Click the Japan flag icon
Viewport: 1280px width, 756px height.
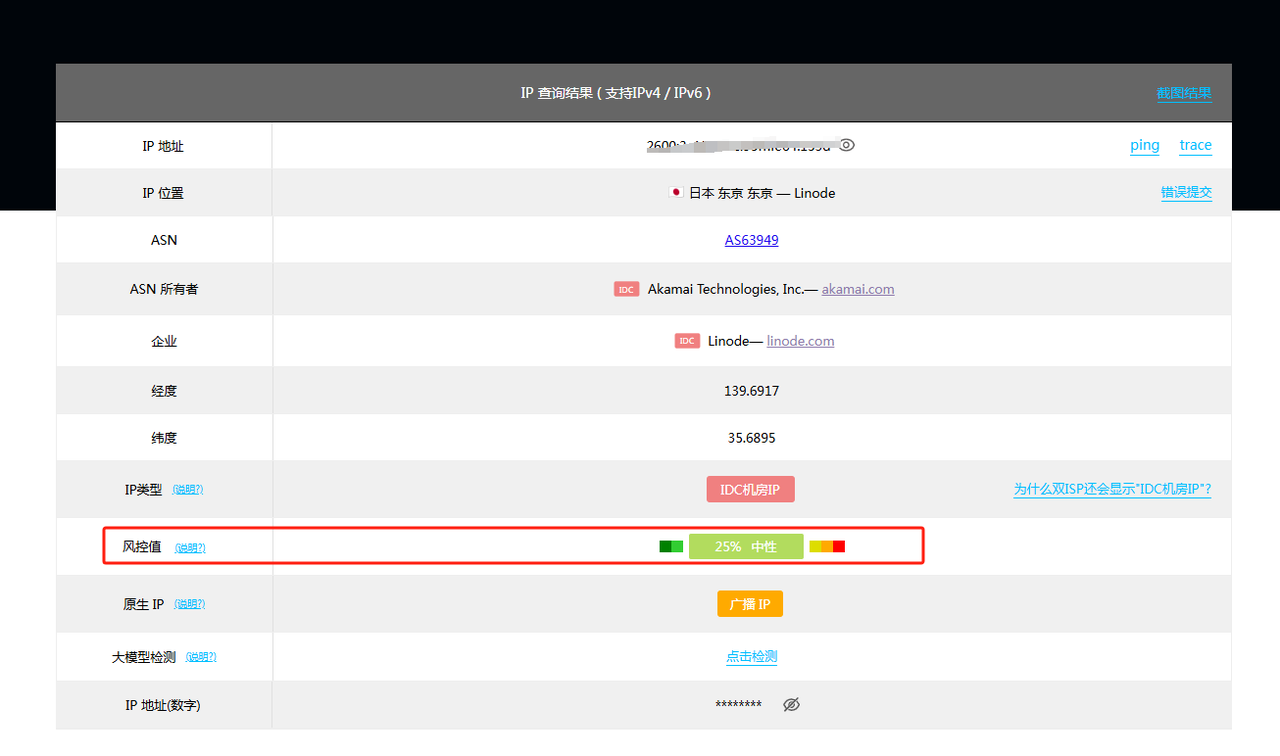click(x=676, y=192)
